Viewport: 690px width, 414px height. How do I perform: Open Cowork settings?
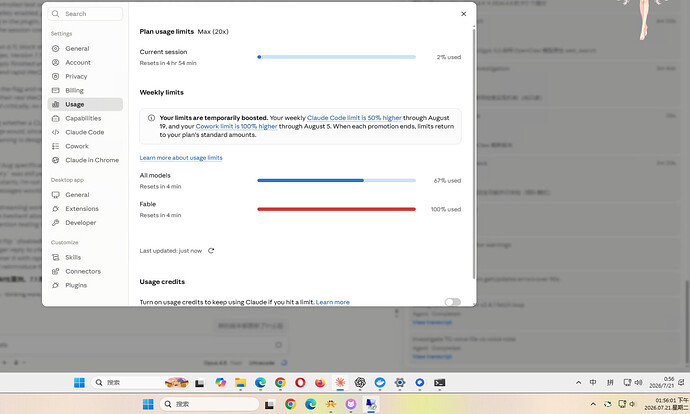tap(85, 146)
